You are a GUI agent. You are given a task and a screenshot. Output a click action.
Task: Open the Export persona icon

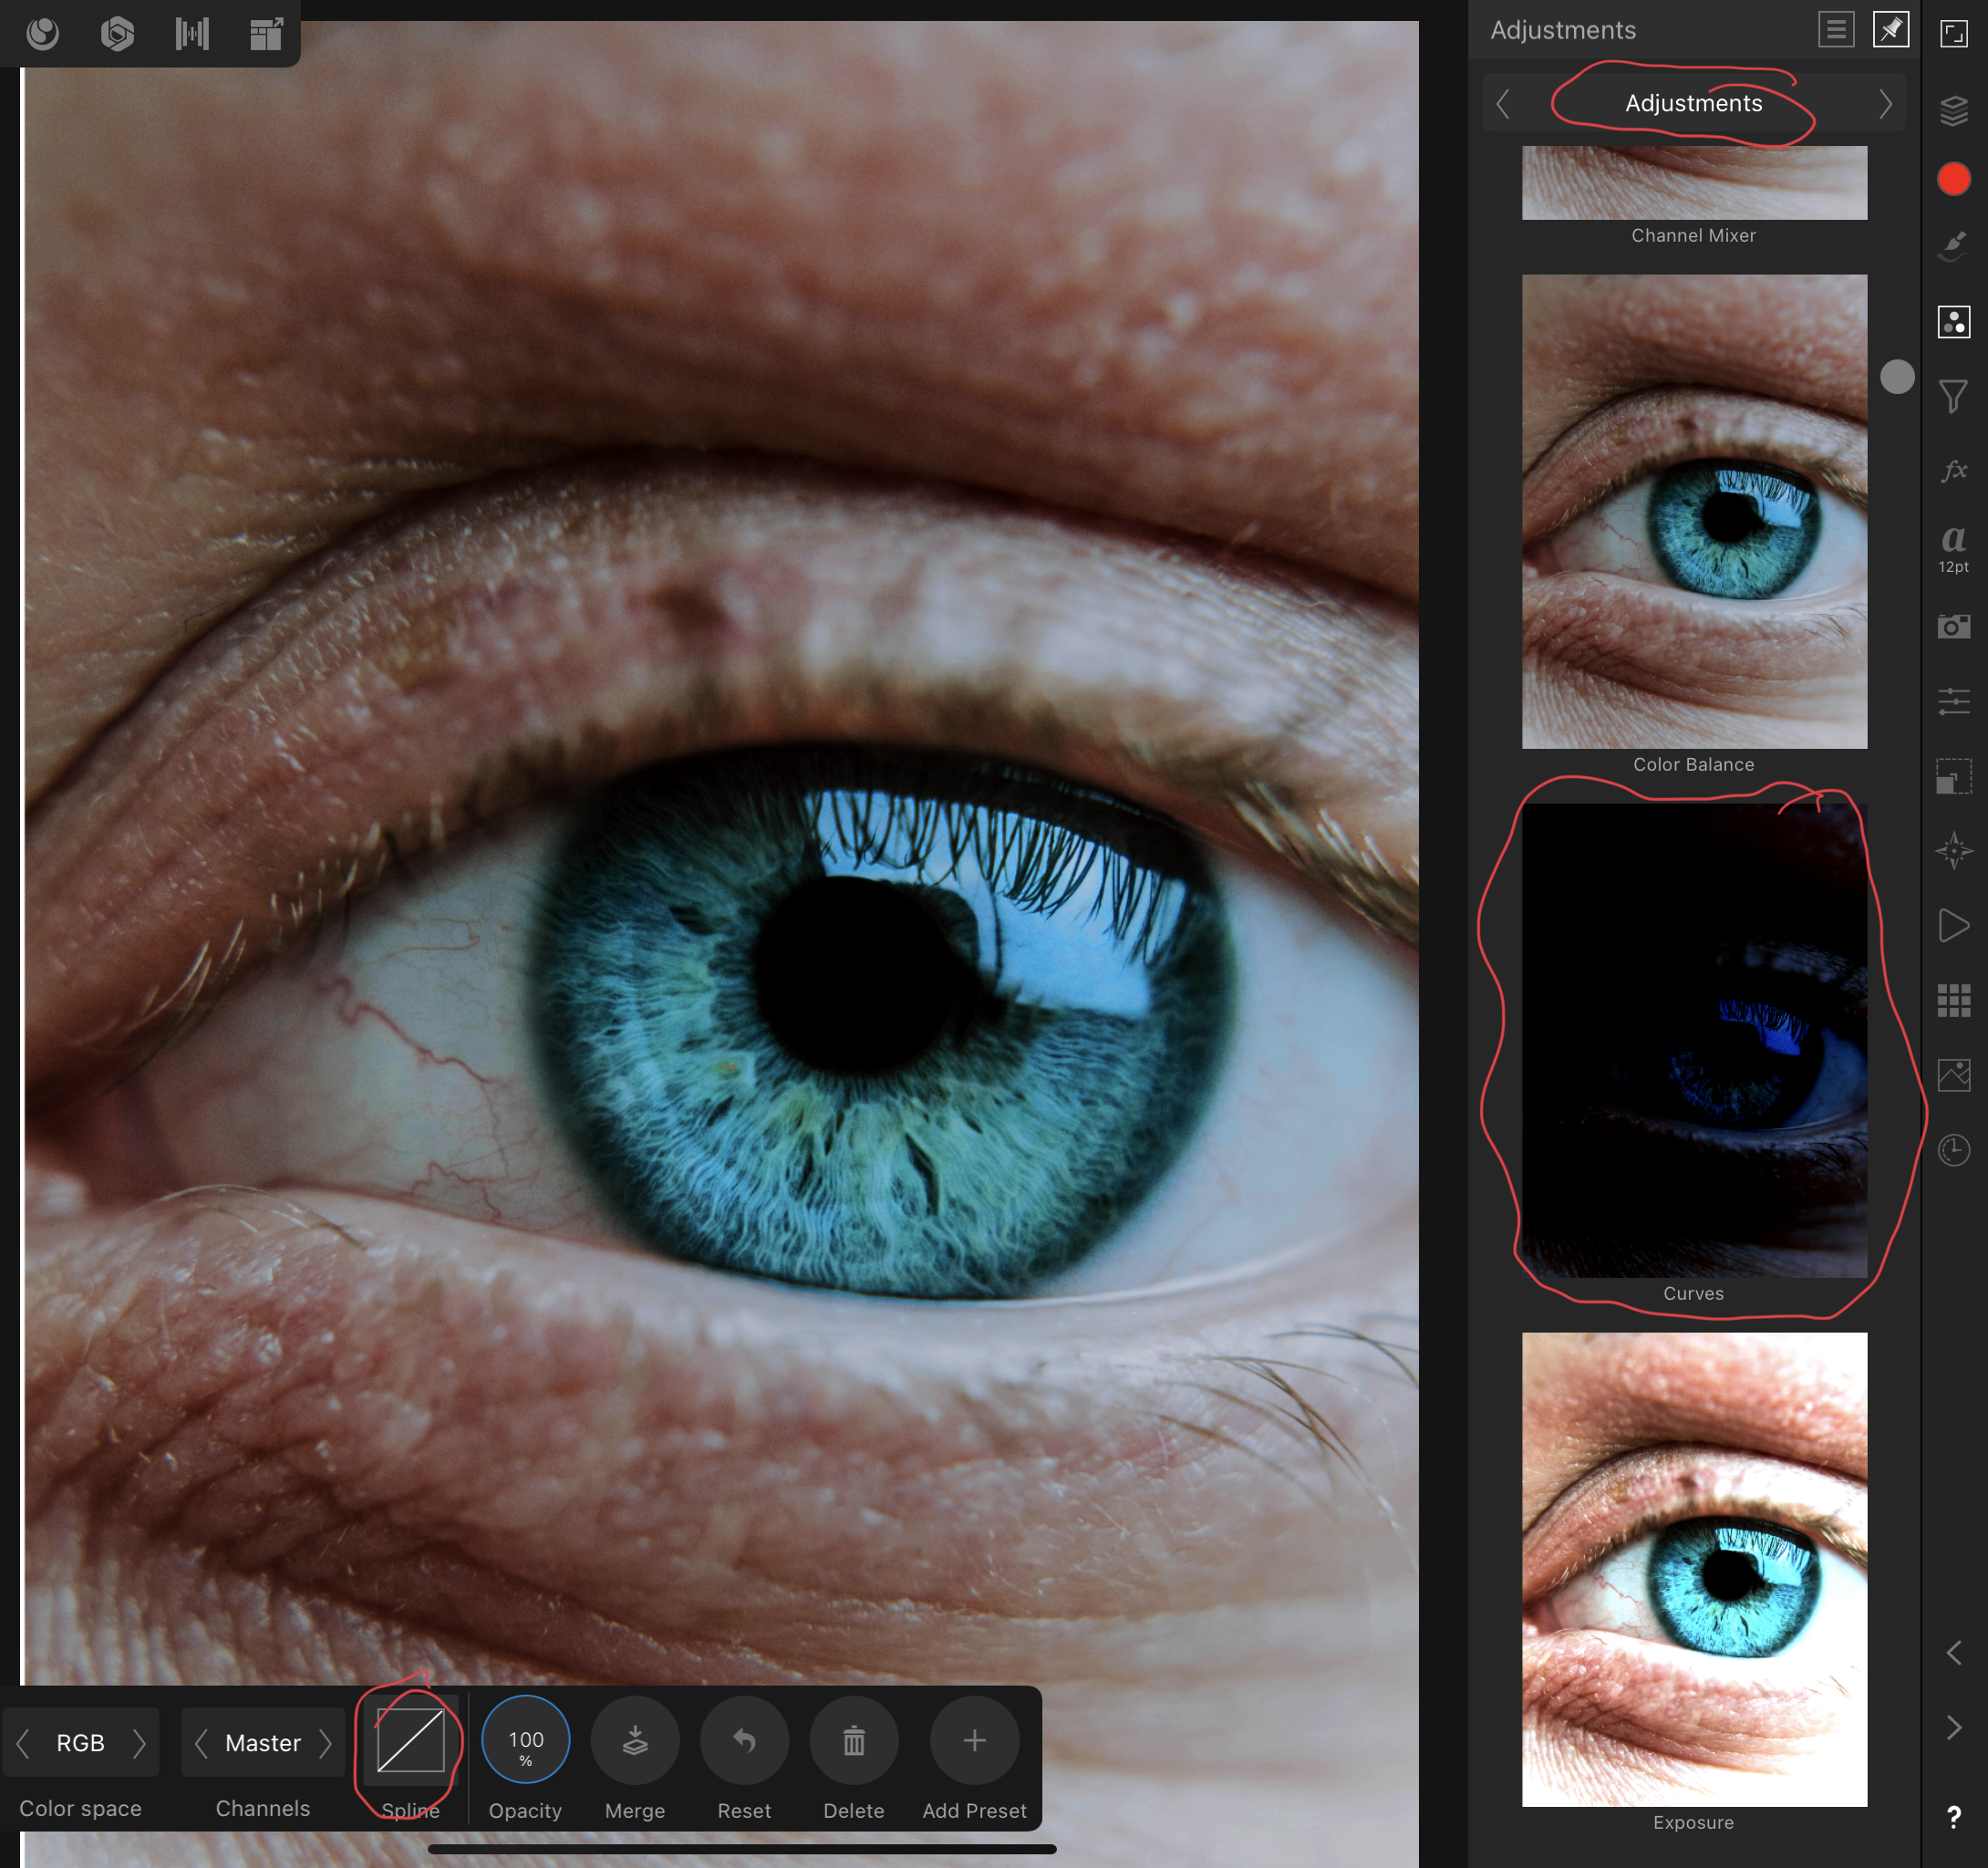point(266,34)
